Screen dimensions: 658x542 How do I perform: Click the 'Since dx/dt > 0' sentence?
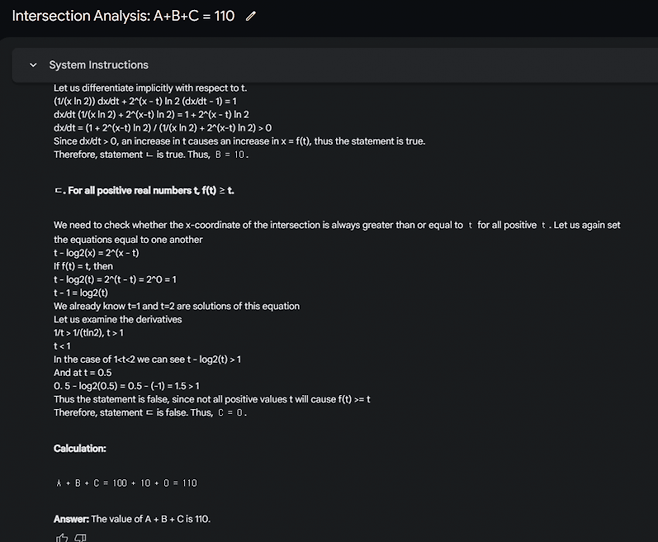tap(238, 141)
